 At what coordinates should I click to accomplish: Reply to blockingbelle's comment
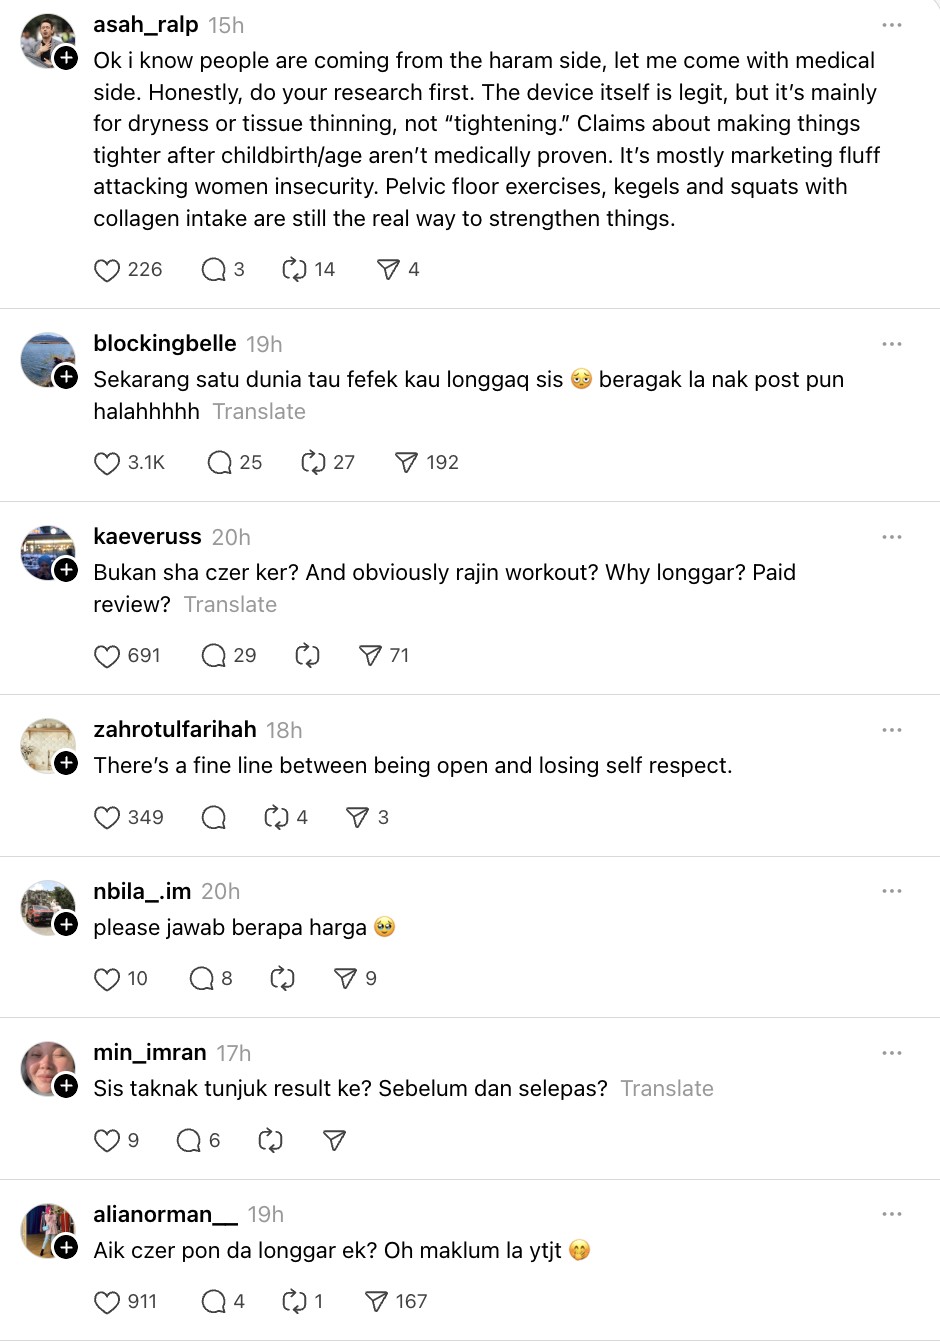click(219, 463)
